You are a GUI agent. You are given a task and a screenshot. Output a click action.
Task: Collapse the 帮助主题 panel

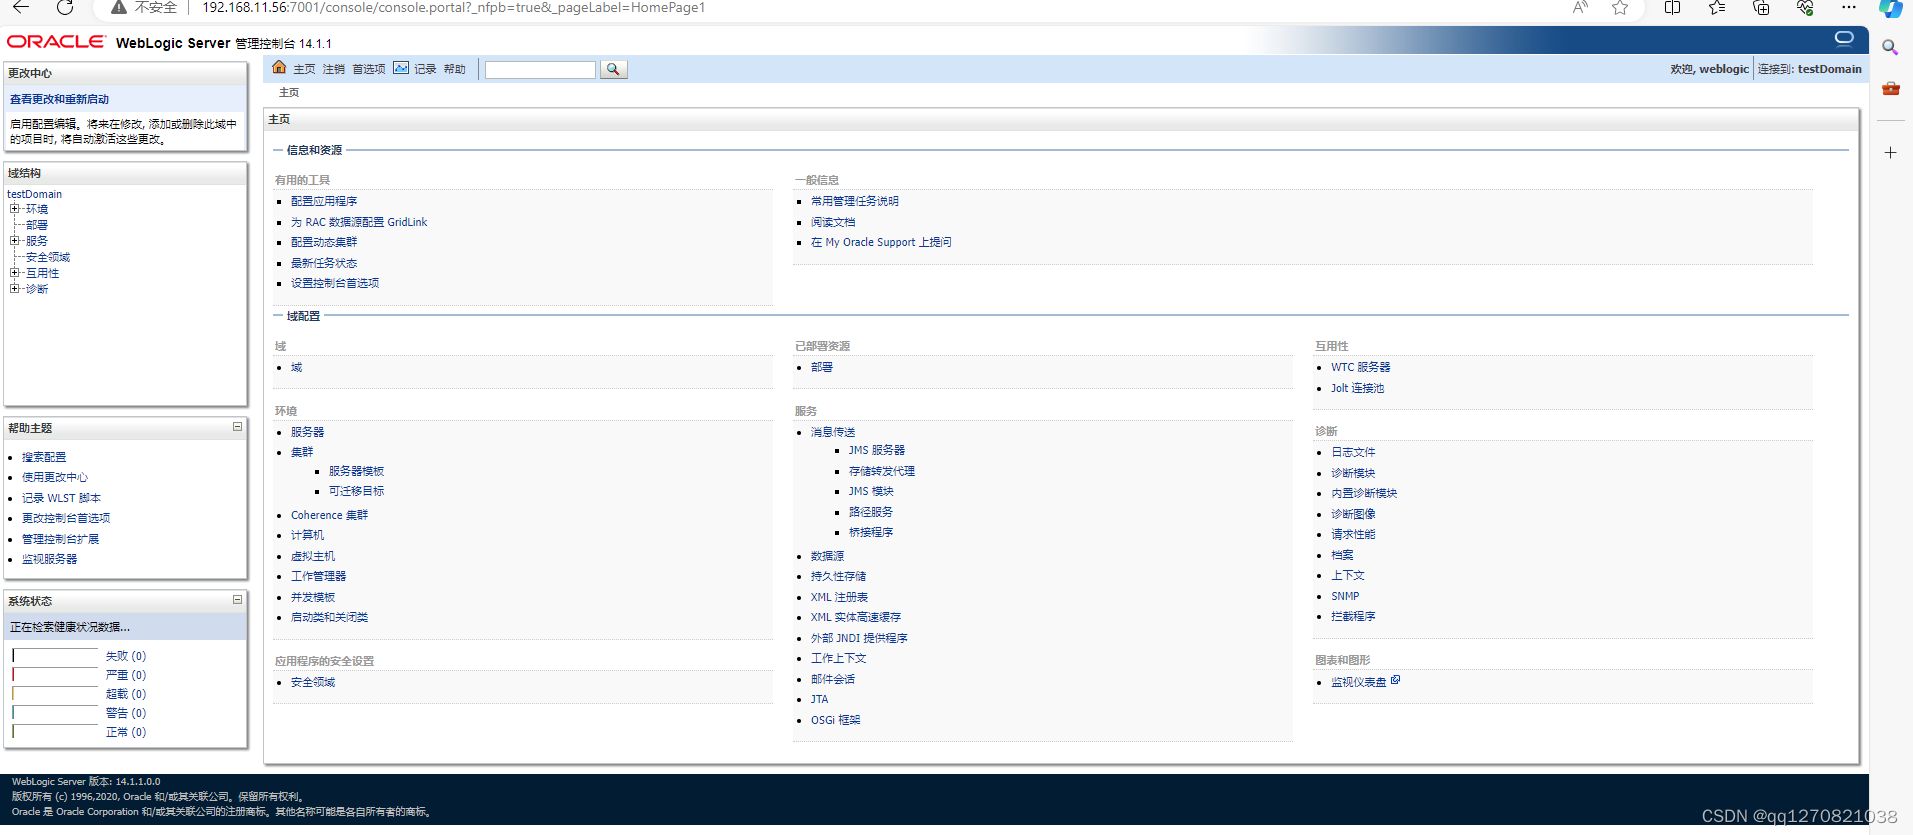point(237,427)
